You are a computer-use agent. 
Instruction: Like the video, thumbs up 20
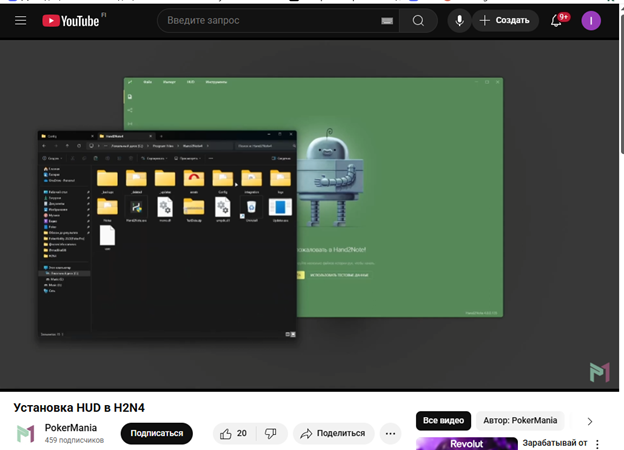(234, 433)
